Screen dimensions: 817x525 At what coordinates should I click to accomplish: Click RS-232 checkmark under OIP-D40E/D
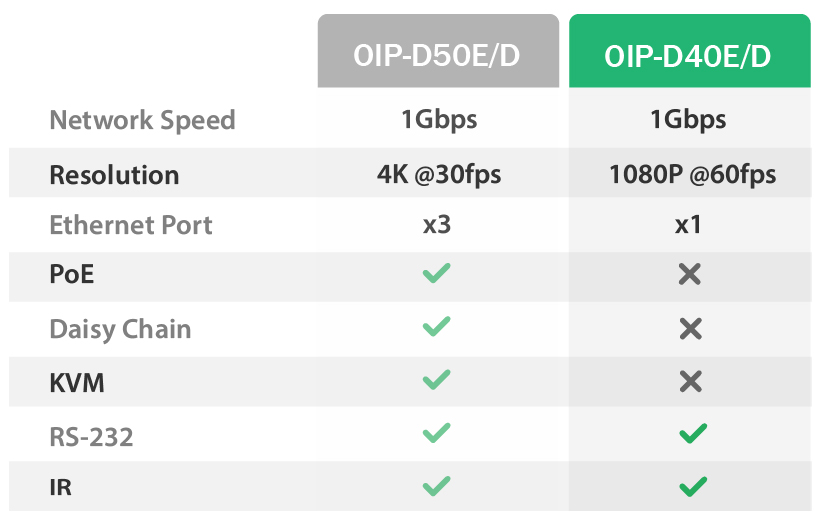[x=692, y=433]
